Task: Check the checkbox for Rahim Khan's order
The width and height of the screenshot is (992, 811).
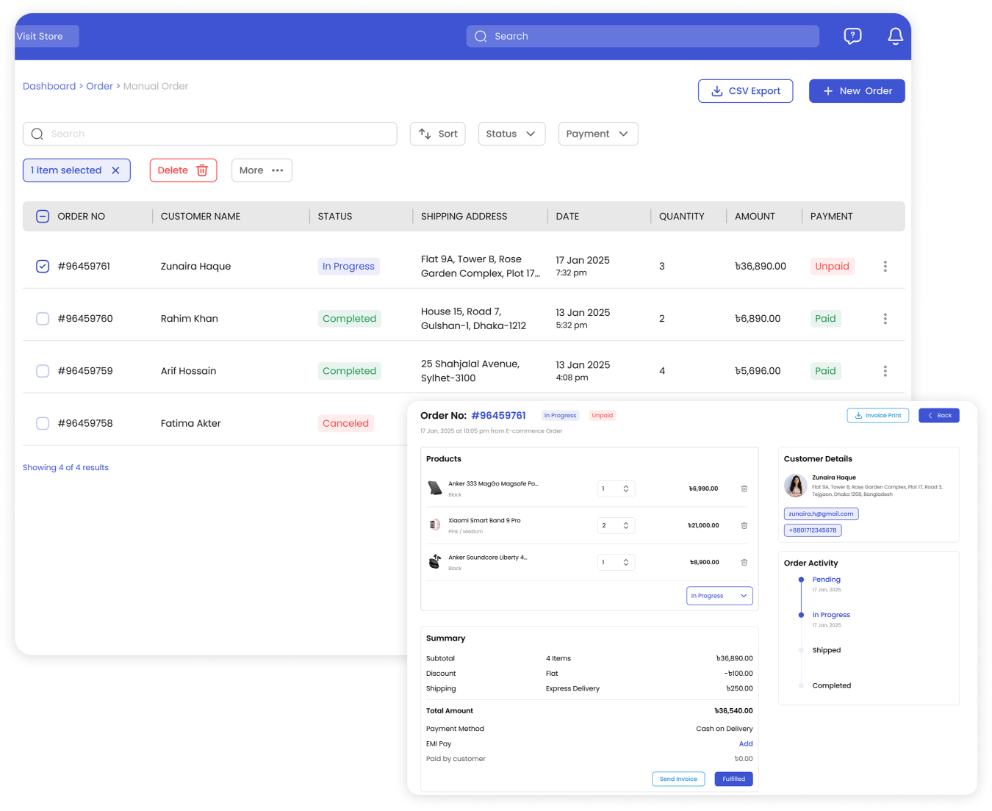Action: (x=42, y=318)
